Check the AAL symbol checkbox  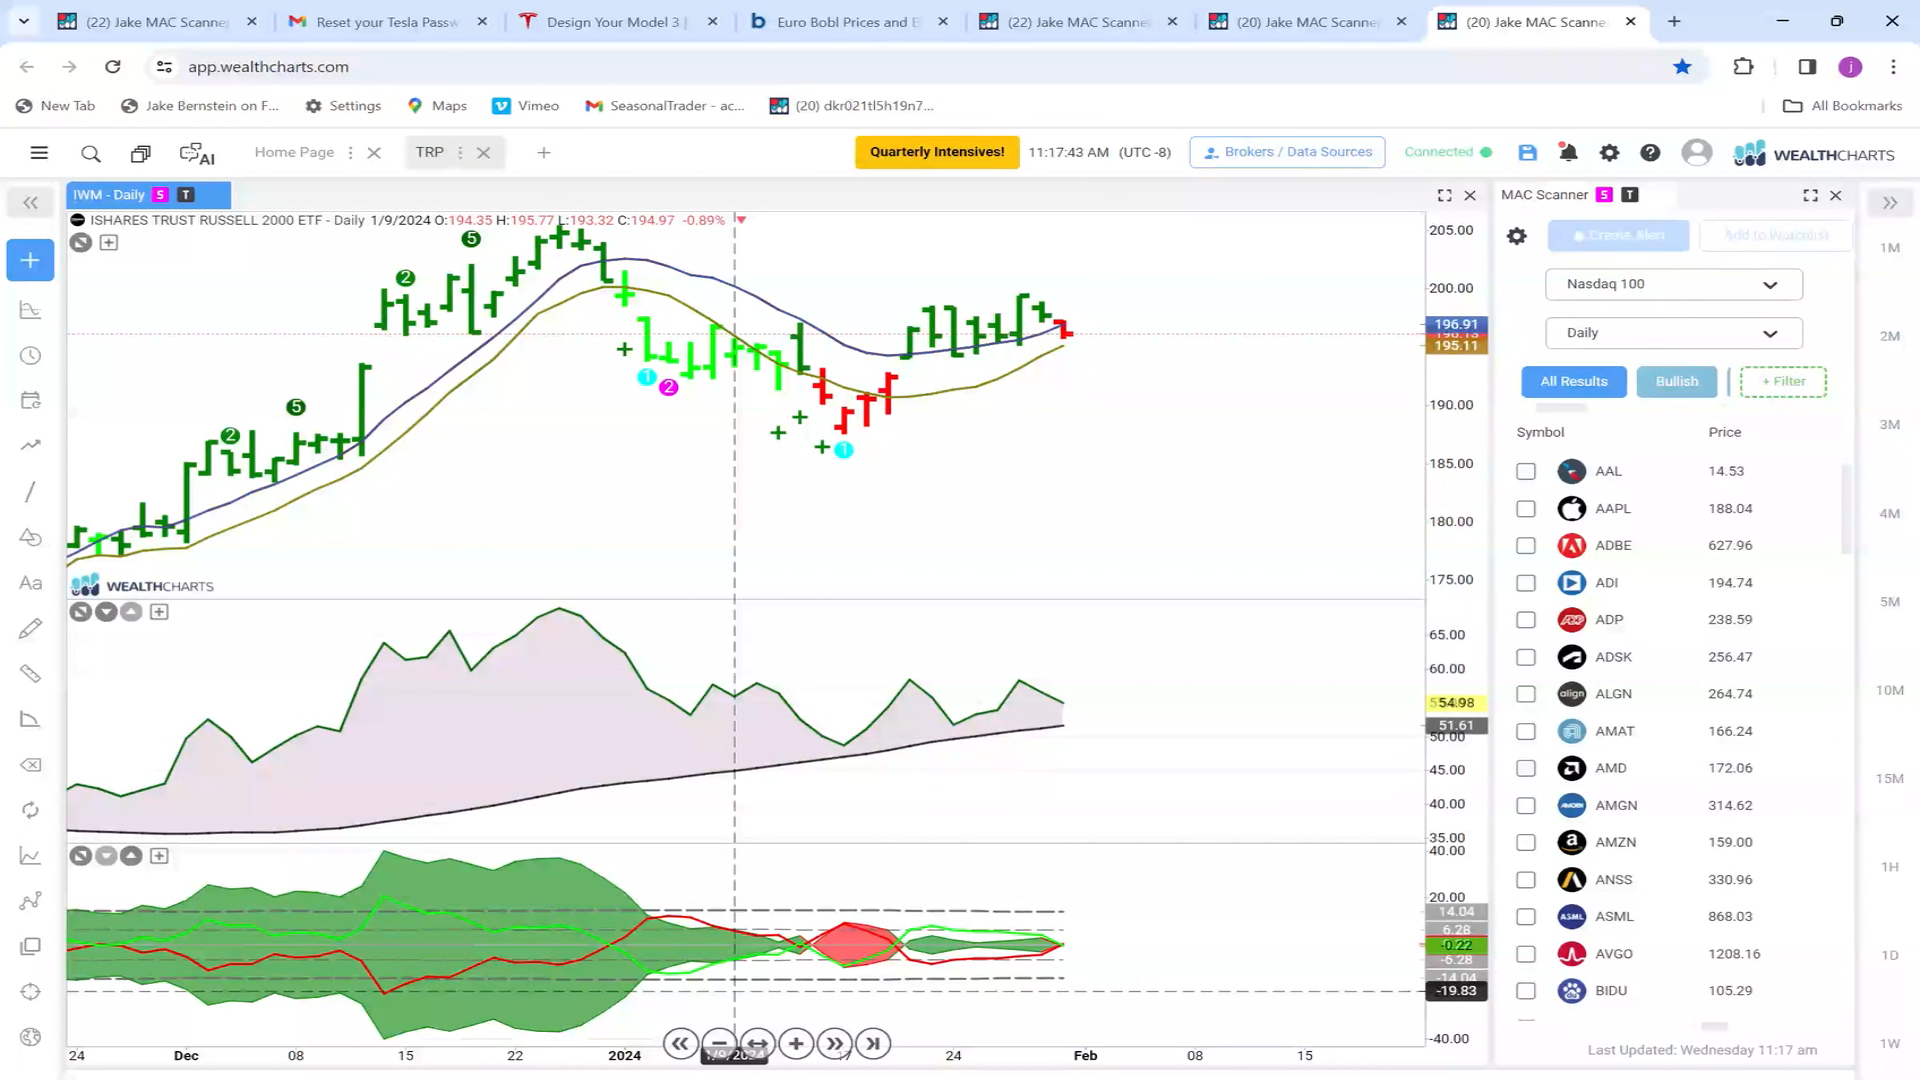coord(1526,471)
